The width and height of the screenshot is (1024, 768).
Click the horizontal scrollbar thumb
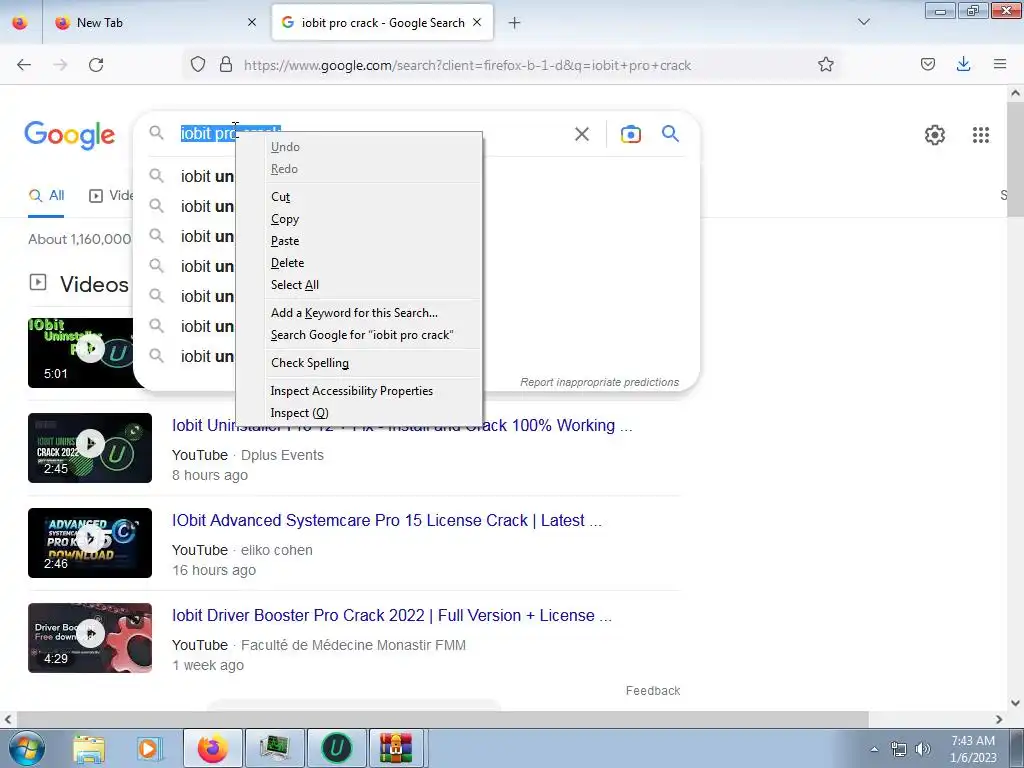[443, 720]
